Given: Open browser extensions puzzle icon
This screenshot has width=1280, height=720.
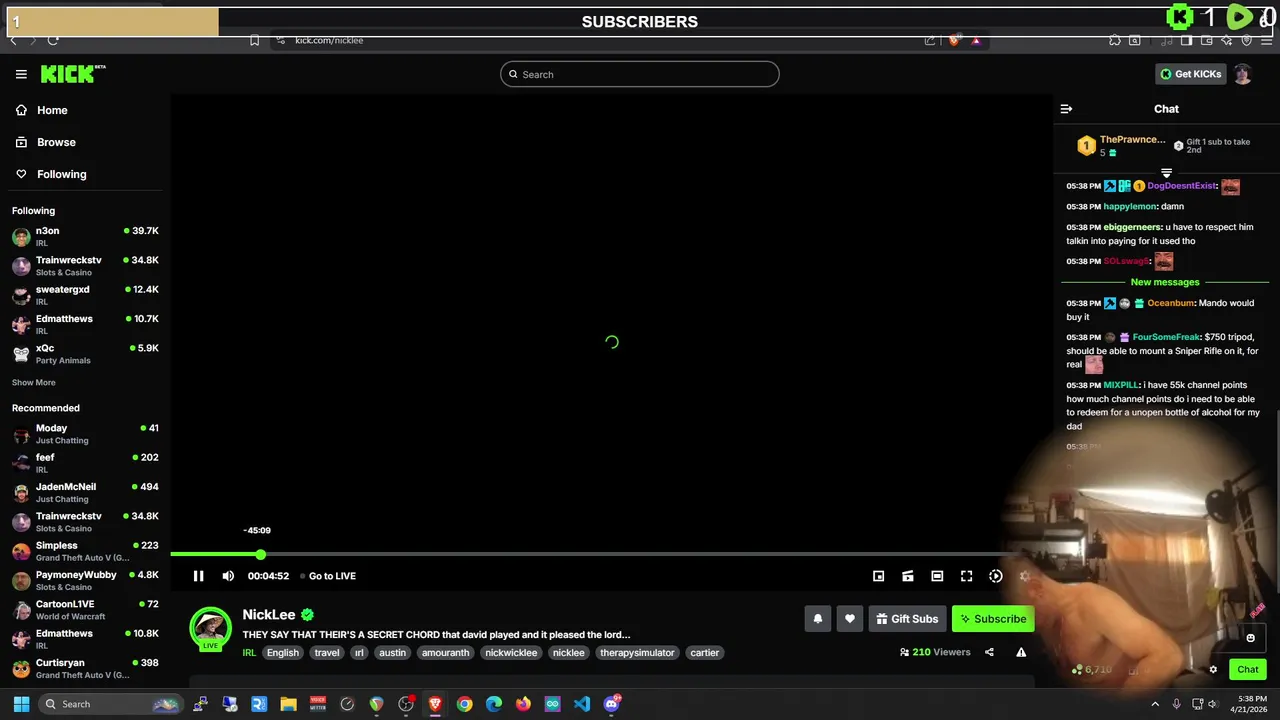Looking at the screenshot, I should click(1115, 40).
